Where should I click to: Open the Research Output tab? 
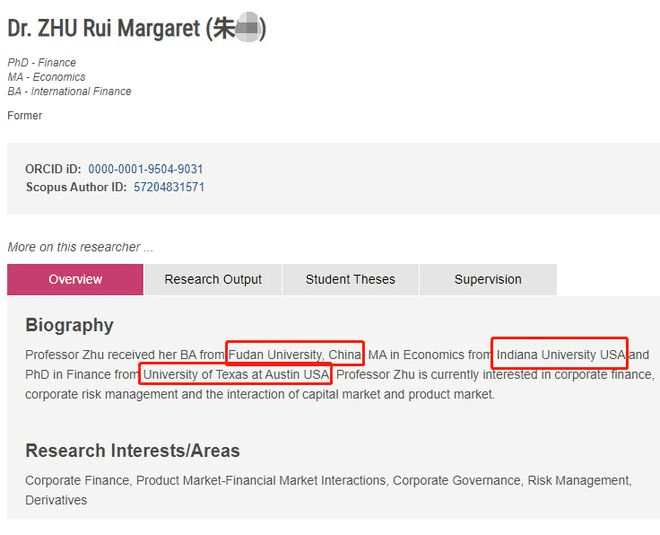tap(213, 279)
